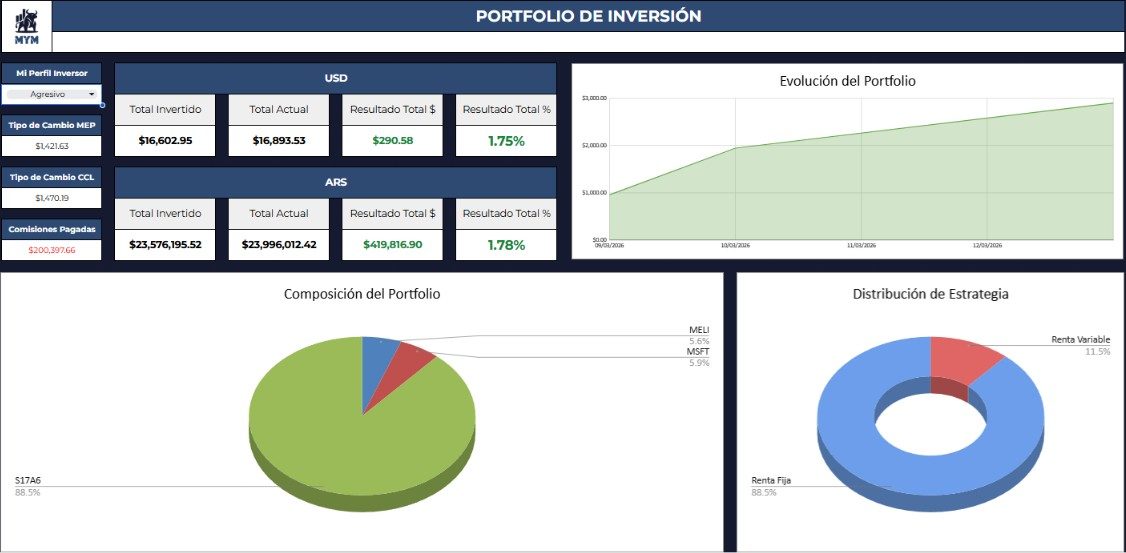Viewport: 1126px width, 553px height.
Task: Click the Composición del Portfolio title
Action: click(x=362, y=294)
